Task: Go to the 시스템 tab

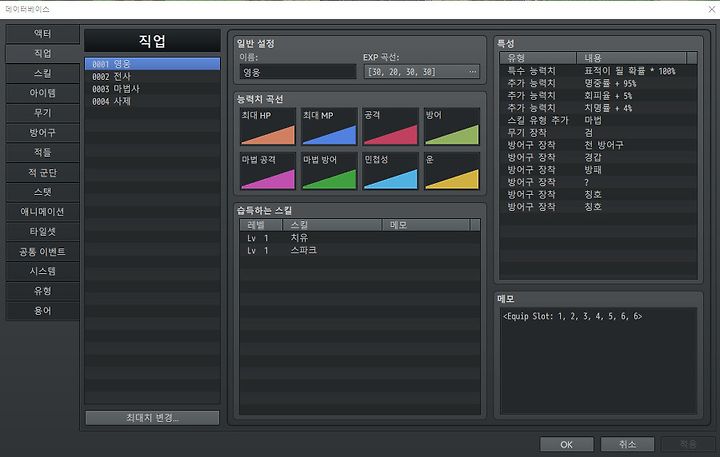Action: 42,271
